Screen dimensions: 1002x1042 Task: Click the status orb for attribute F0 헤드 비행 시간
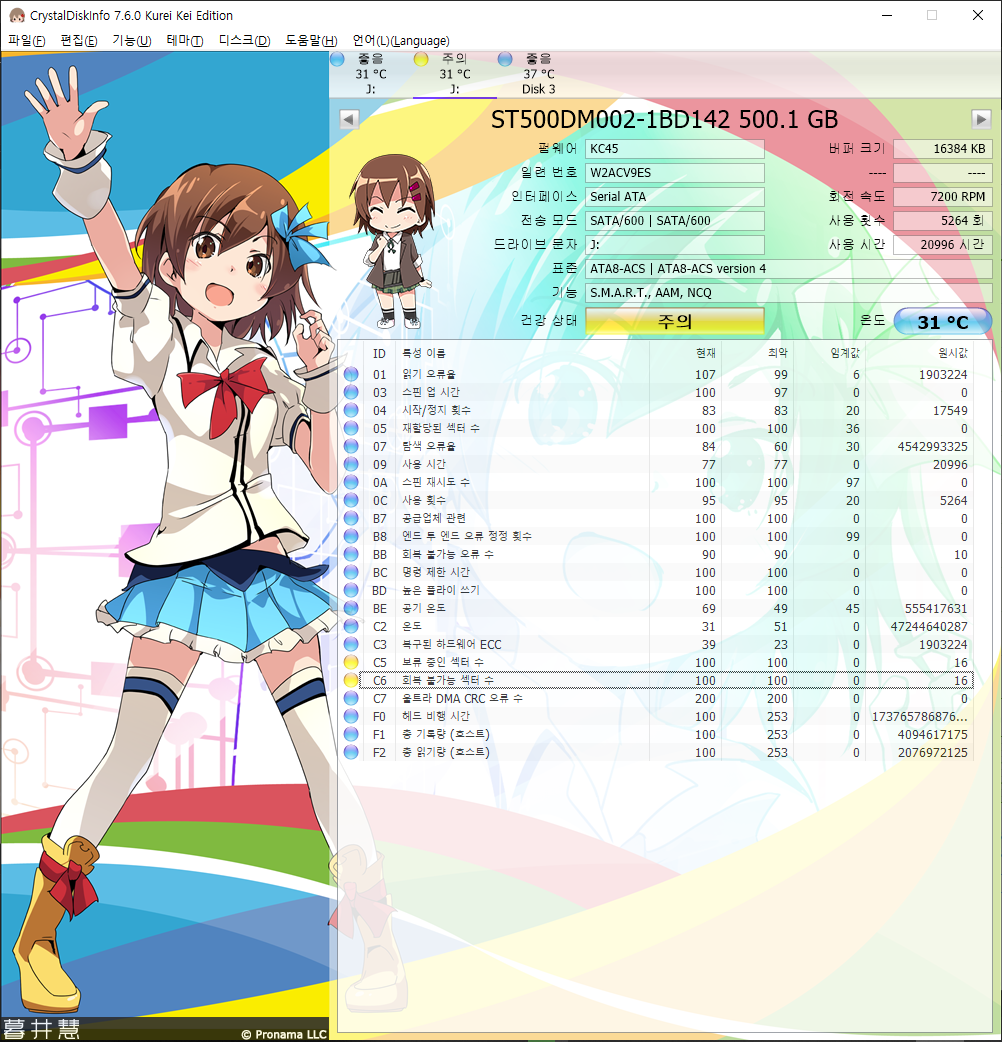pos(351,716)
